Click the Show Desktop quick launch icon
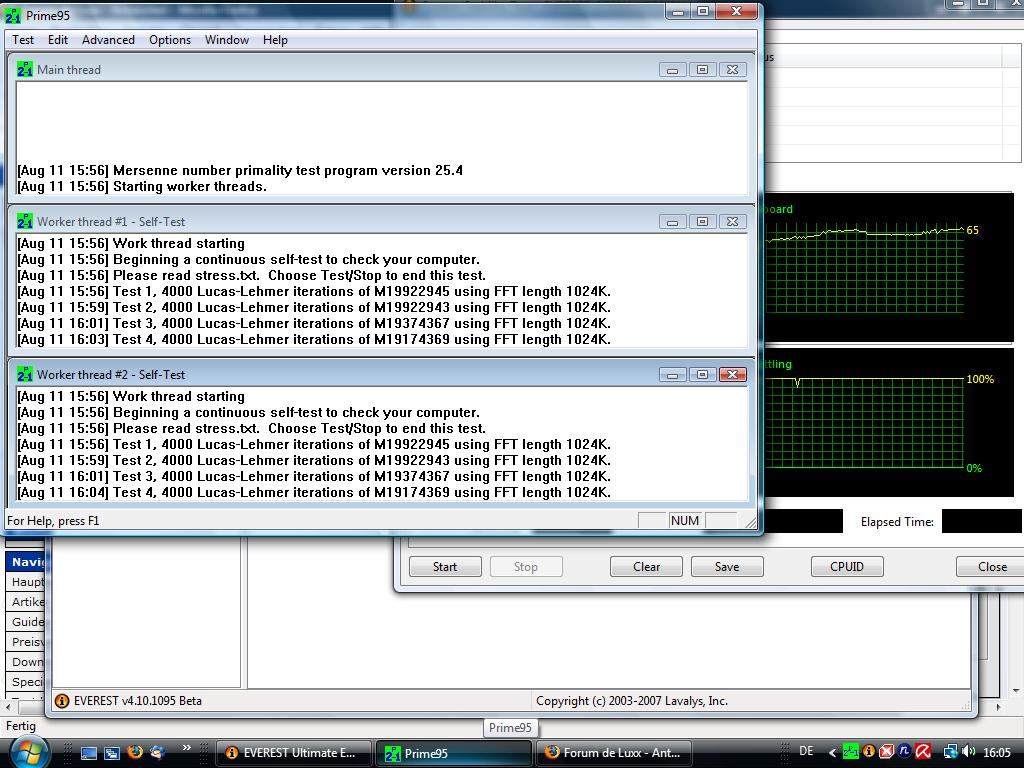This screenshot has width=1024, height=768. point(89,753)
